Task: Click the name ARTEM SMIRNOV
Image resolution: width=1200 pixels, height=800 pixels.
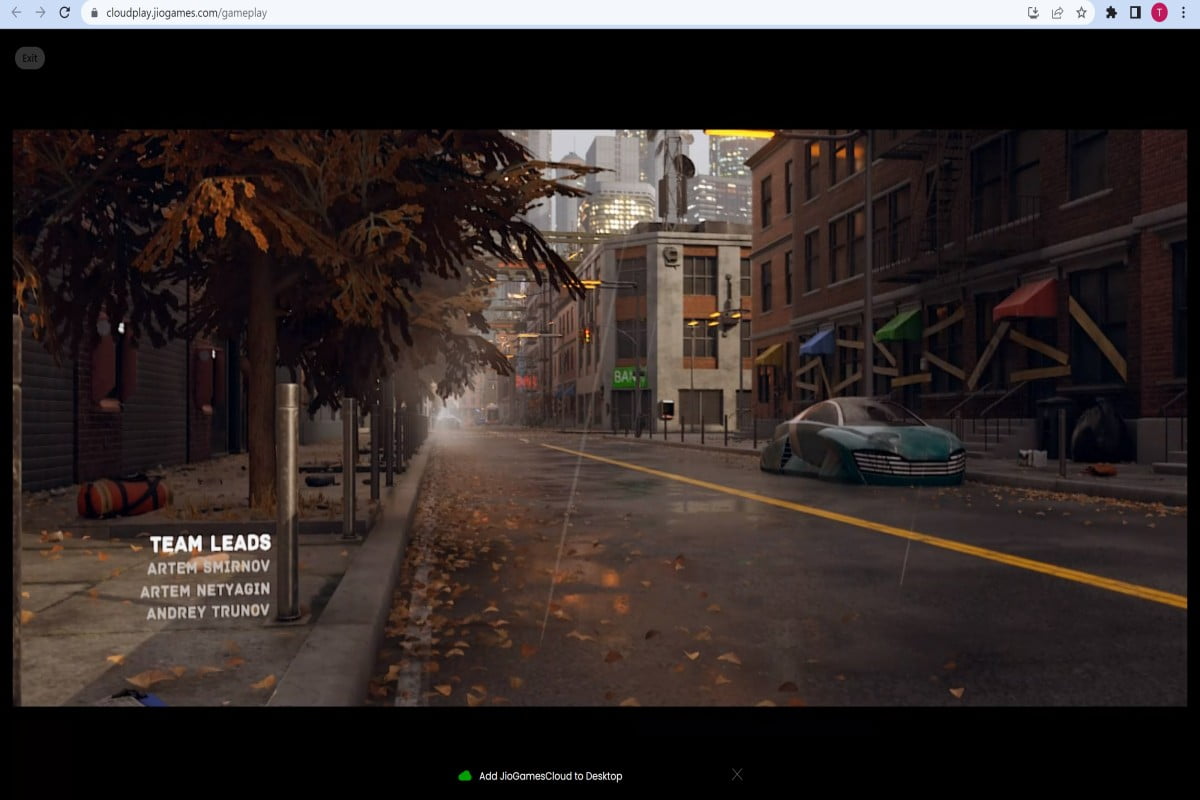Action: pos(209,568)
